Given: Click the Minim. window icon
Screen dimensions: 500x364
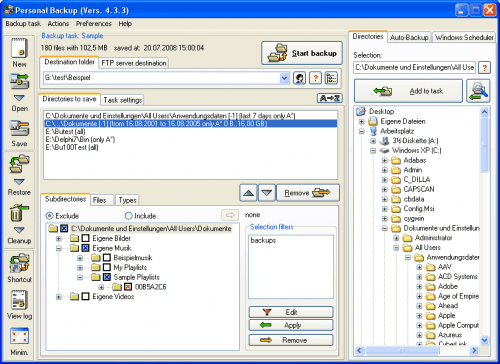Looking at the screenshot, I should pyautogui.click(x=19, y=336).
